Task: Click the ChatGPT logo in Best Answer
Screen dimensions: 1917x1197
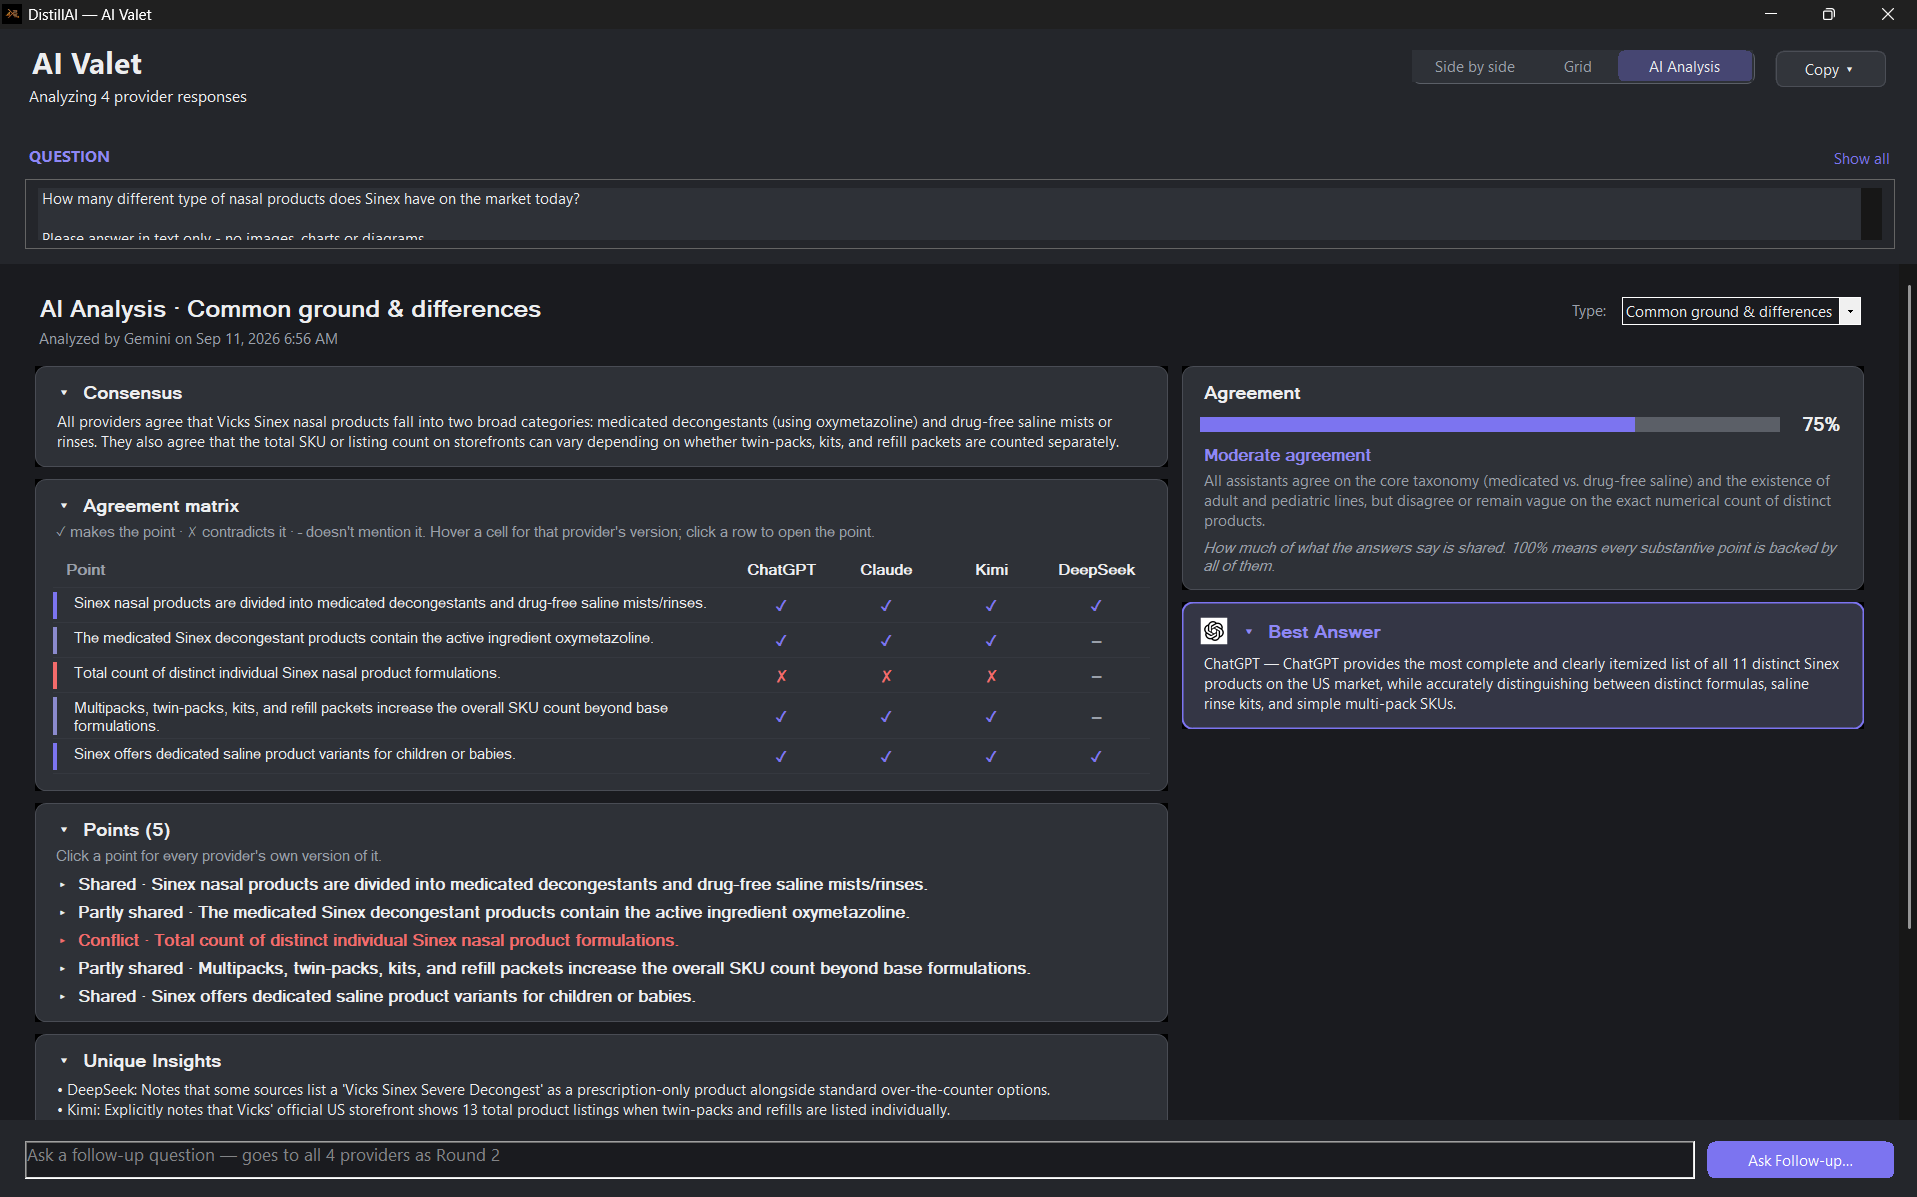Action: click(x=1214, y=631)
